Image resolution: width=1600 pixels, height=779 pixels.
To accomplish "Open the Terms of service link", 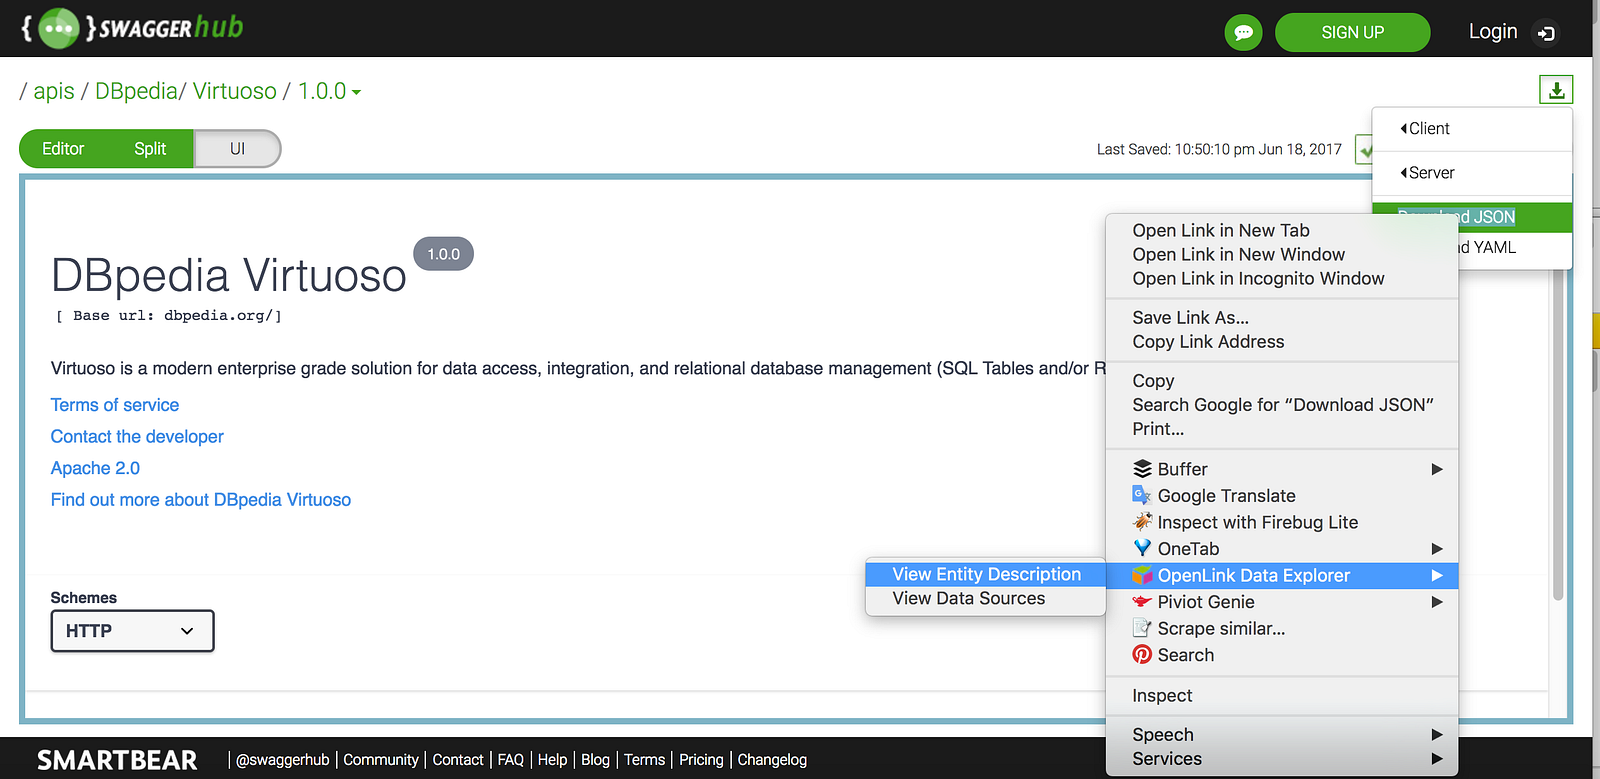I will [115, 405].
